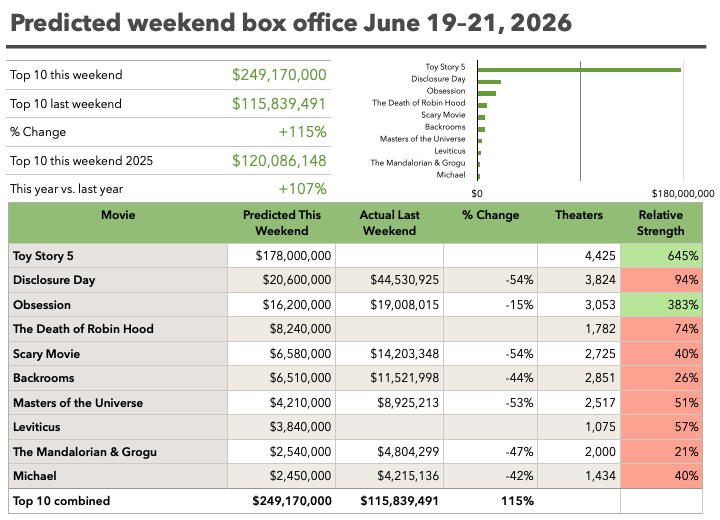Viewport: 720px width, 520px height.
Task: Select the 'Top 10 last weekend' value $115,839,491 in summary
Action: 279,104
